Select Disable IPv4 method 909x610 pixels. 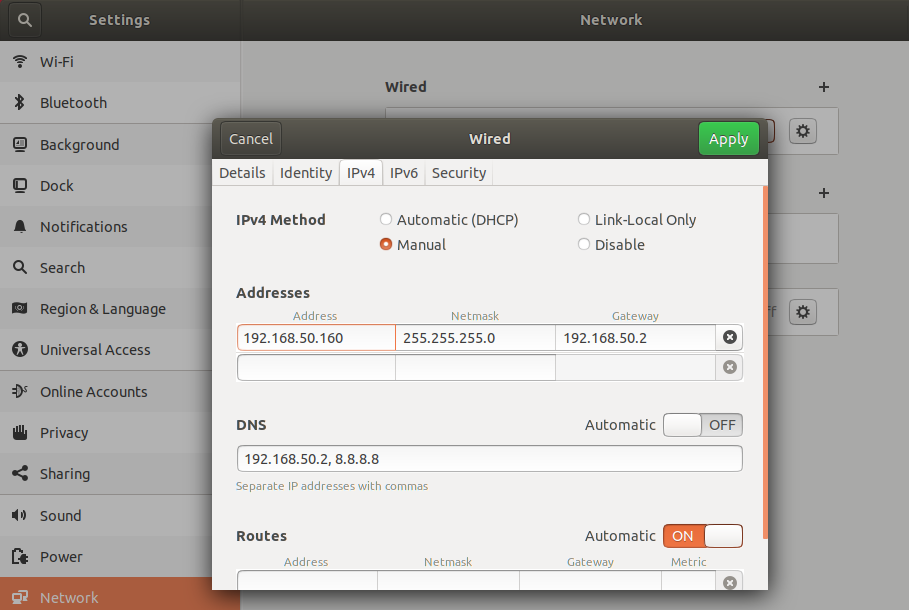click(611, 245)
